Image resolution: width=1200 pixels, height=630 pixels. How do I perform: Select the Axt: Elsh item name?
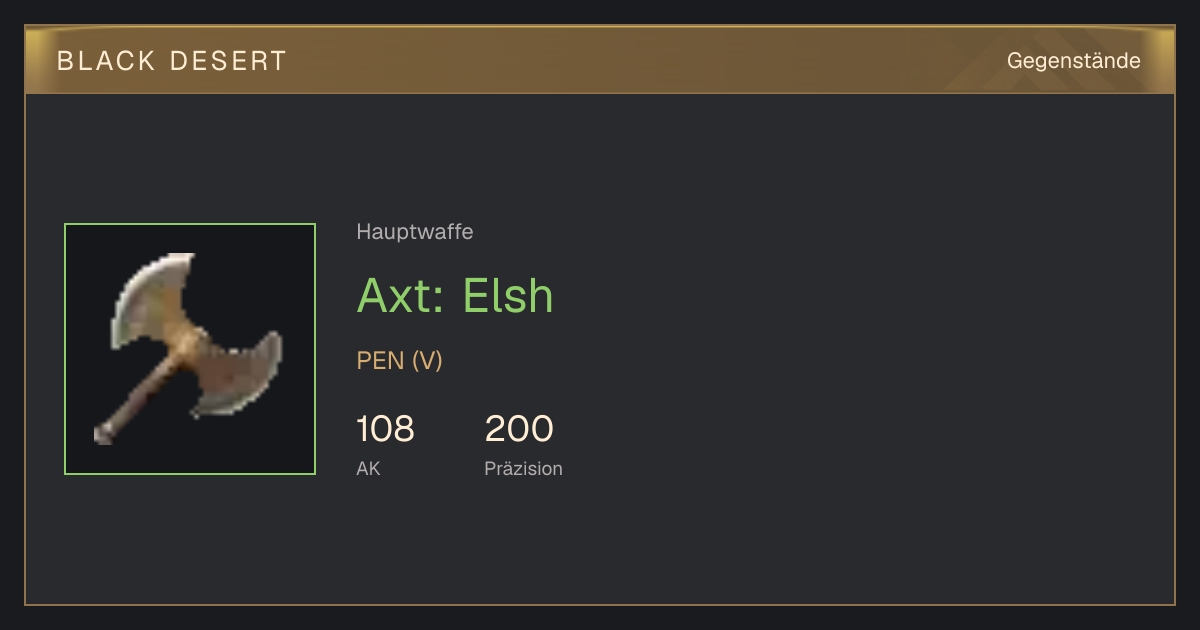click(x=455, y=295)
